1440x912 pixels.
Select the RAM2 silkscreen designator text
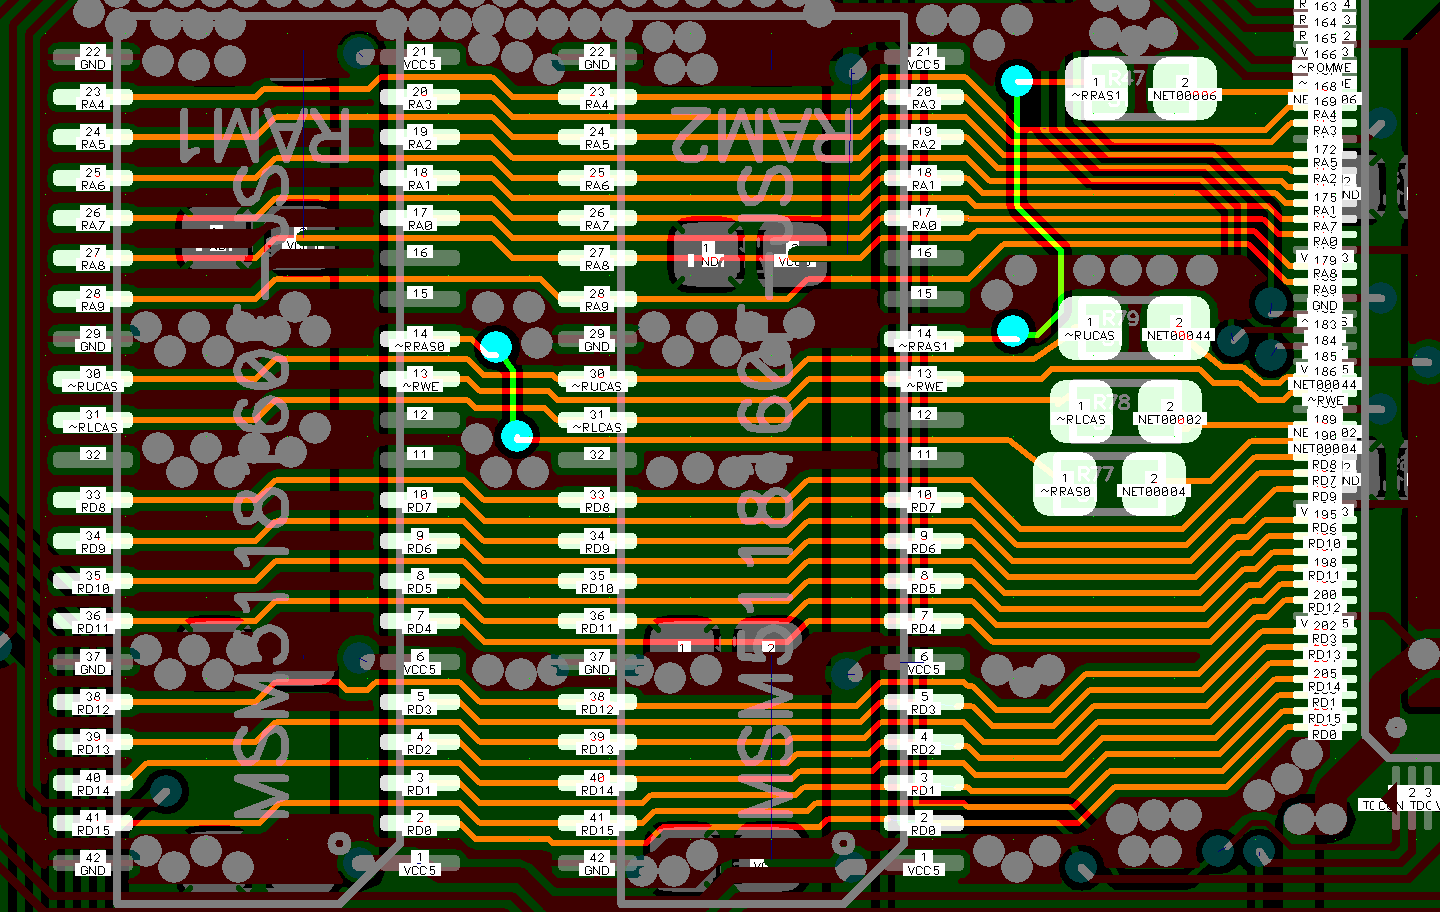point(762,134)
